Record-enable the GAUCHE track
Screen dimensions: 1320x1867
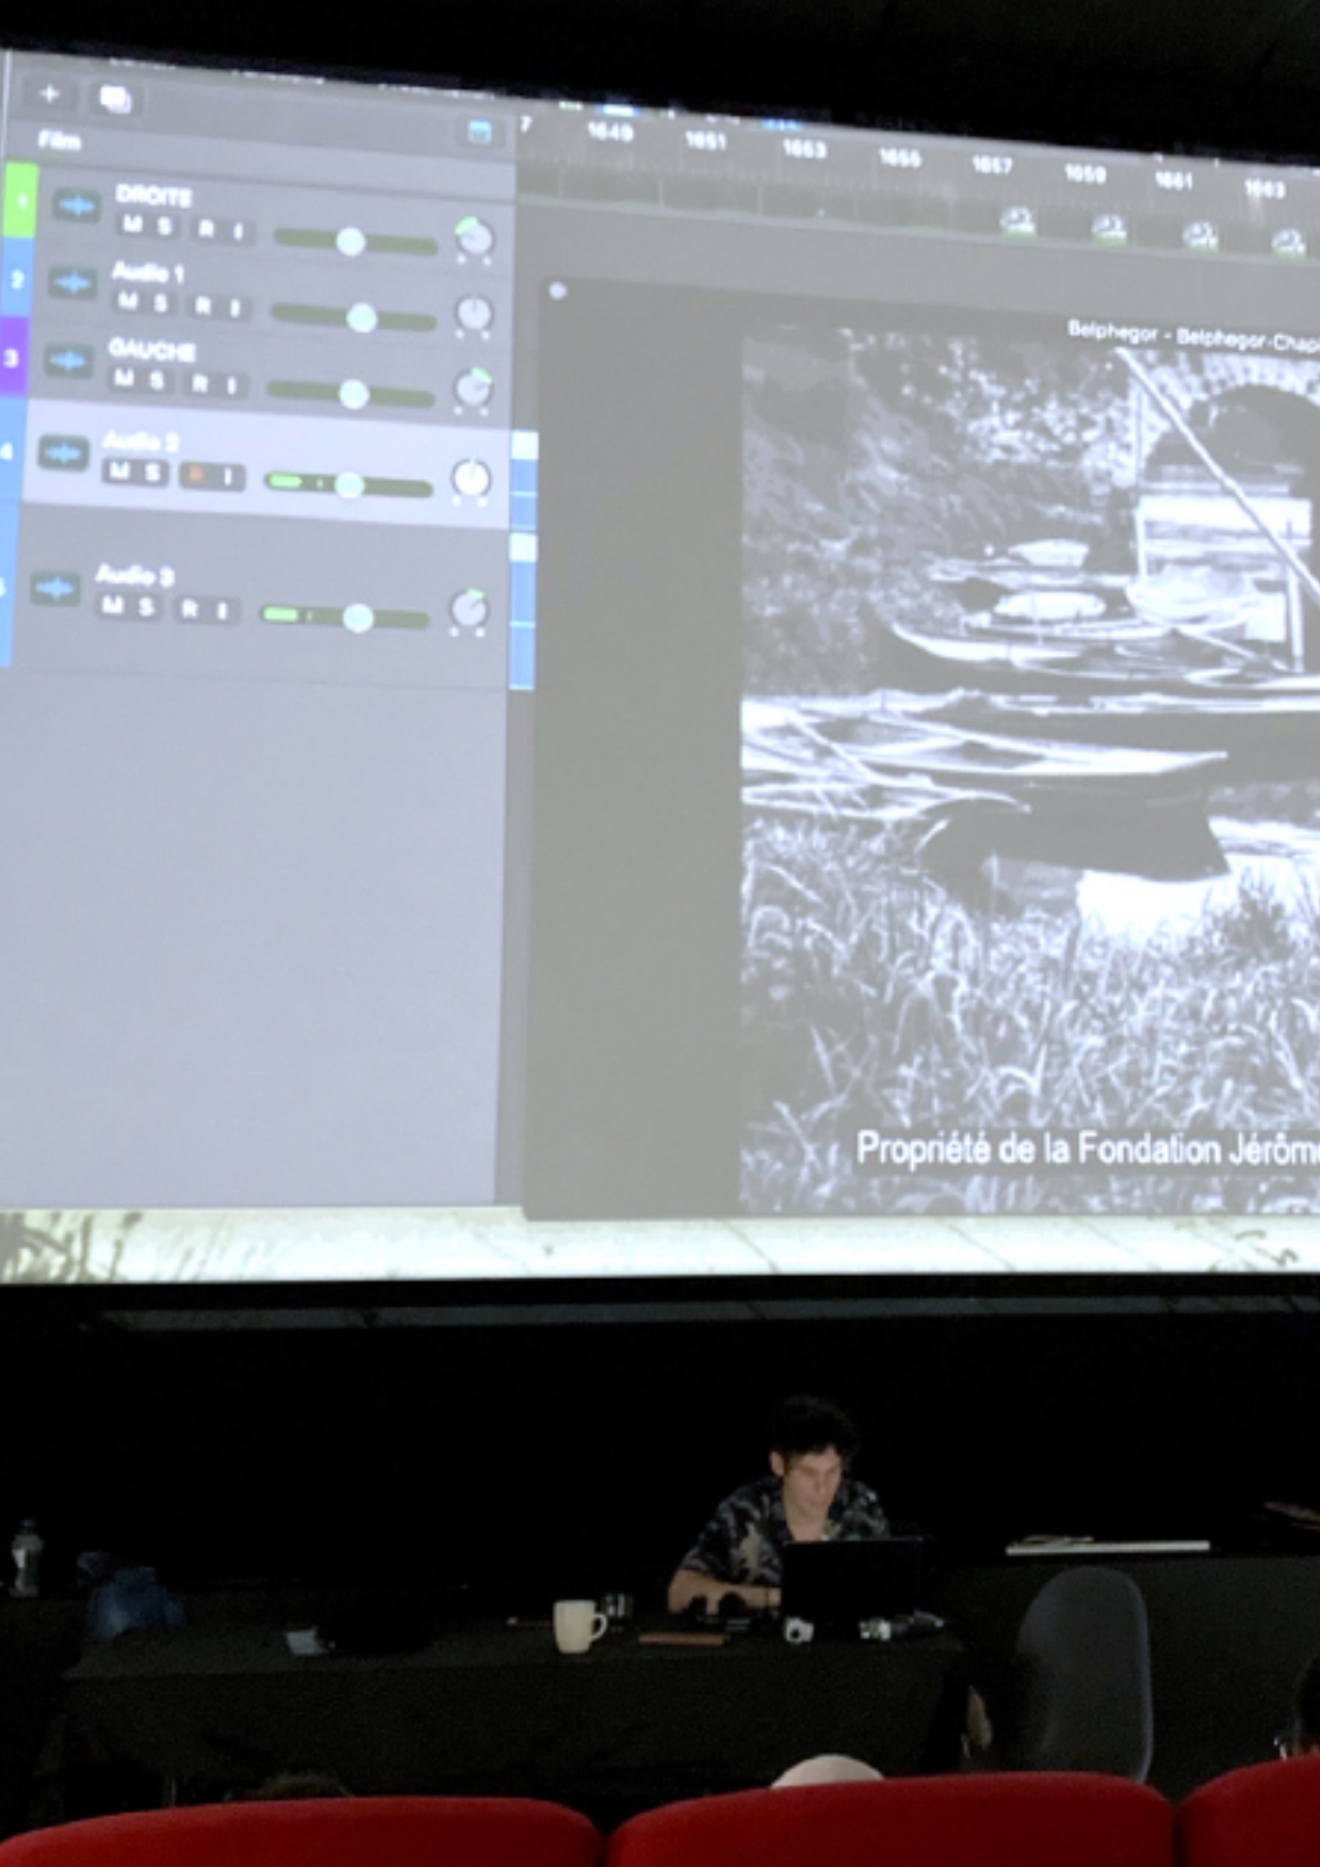pos(199,383)
